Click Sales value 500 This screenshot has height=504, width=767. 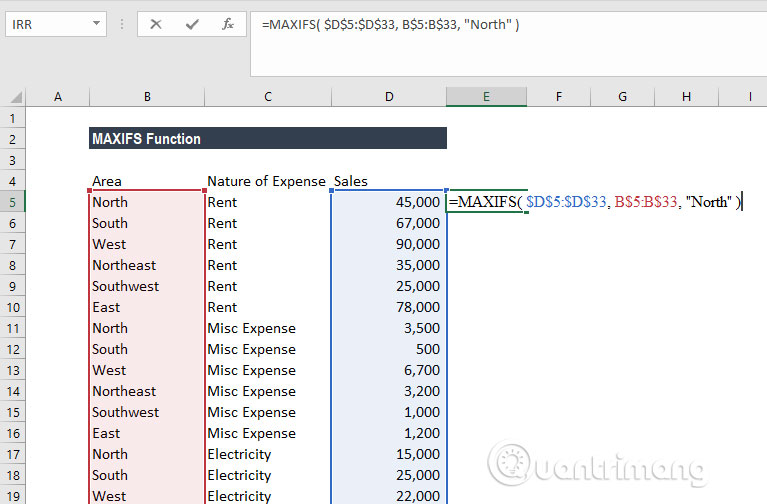428,349
